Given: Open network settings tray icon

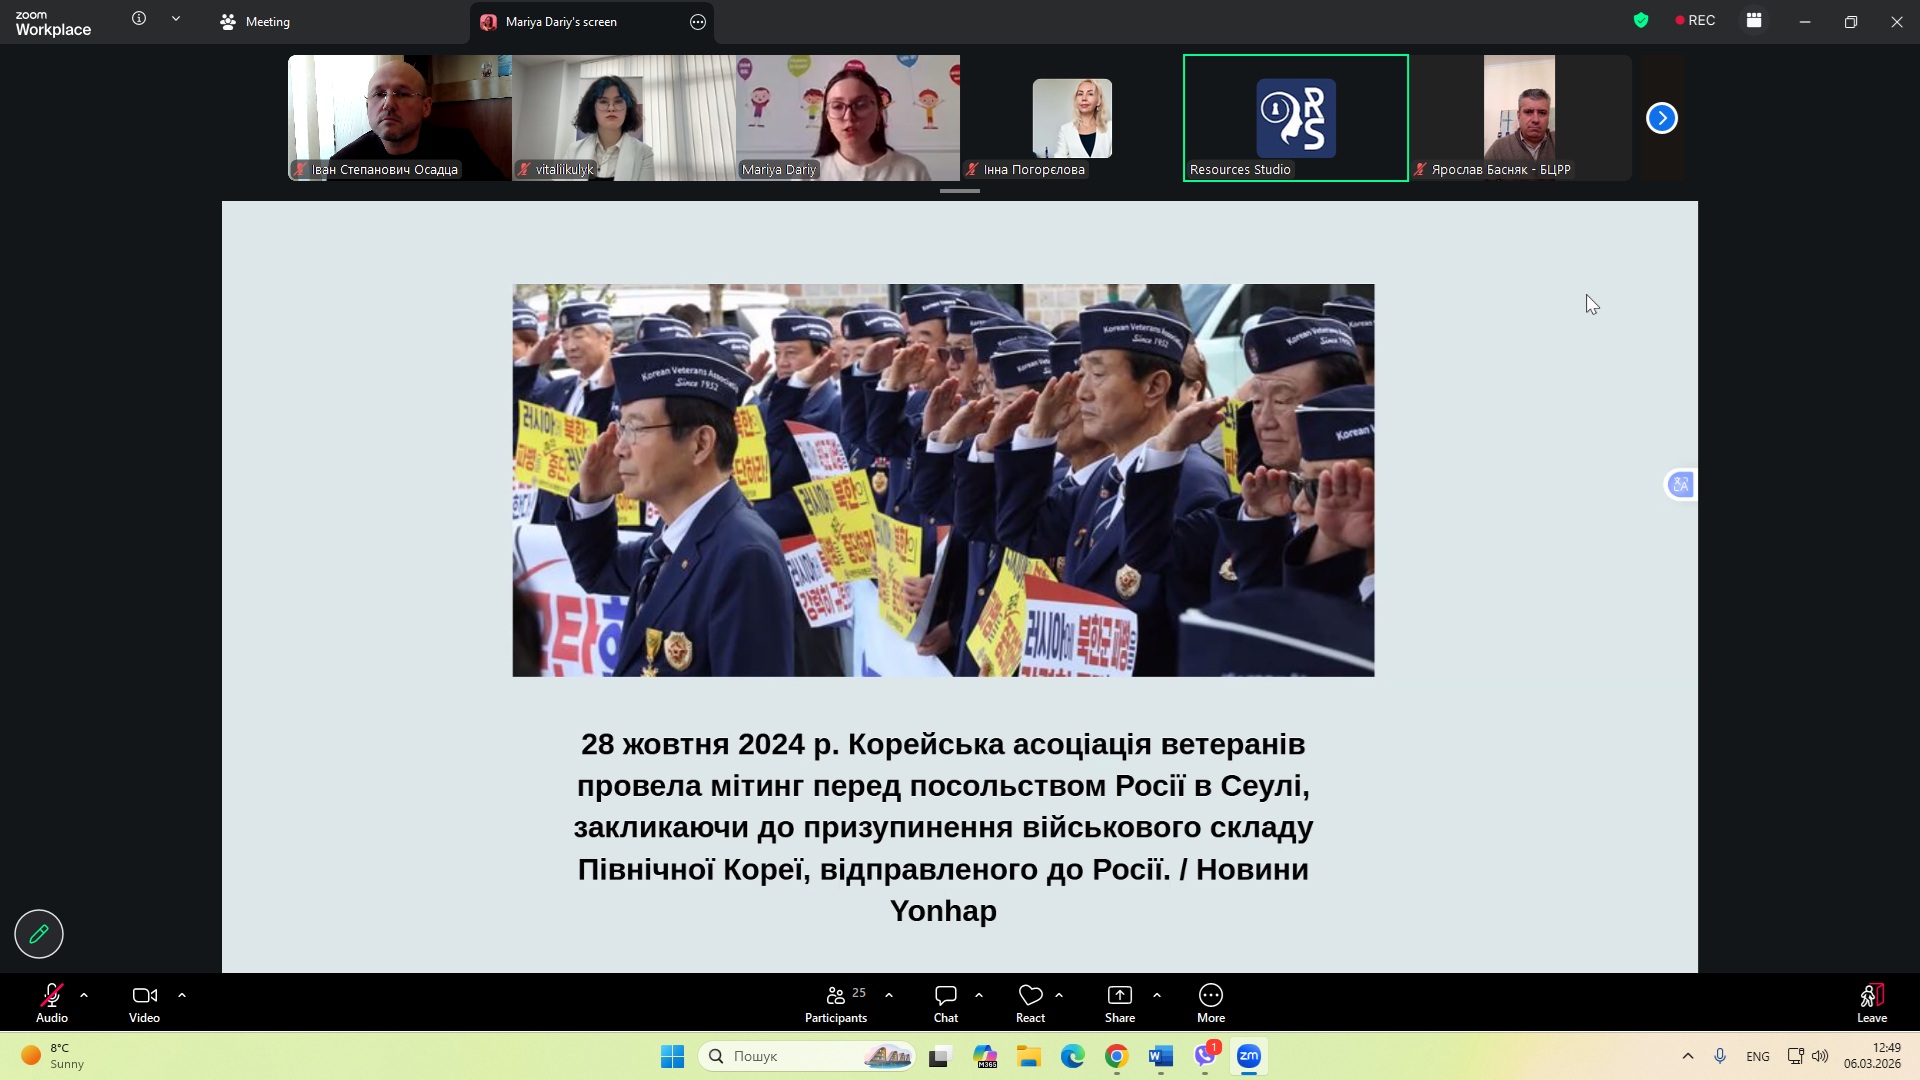Looking at the screenshot, I should tap(1796, 1056).
